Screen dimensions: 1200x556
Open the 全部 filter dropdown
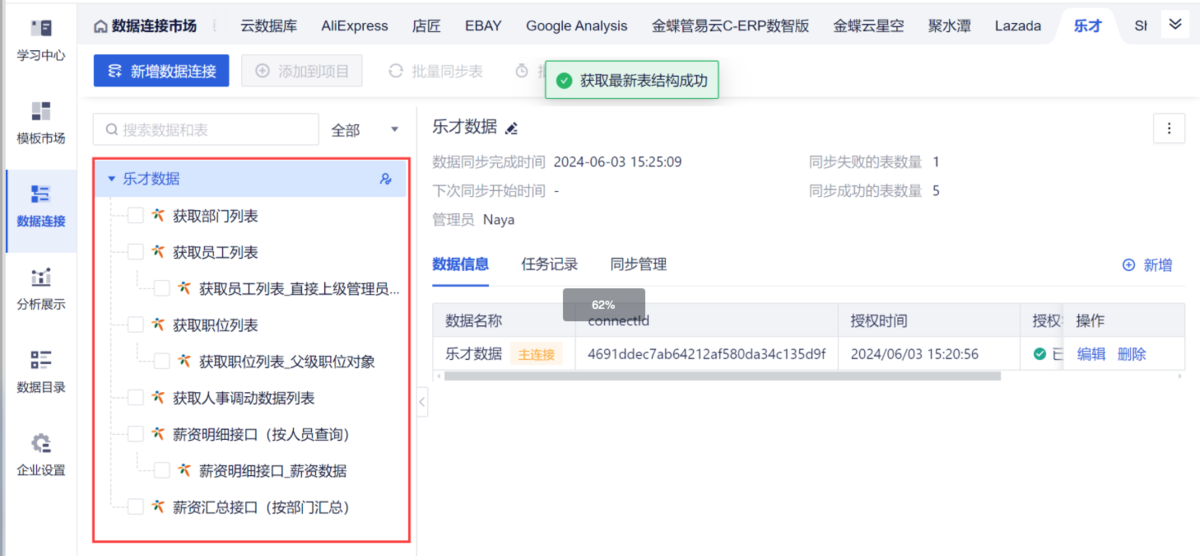tap(364, 130)
